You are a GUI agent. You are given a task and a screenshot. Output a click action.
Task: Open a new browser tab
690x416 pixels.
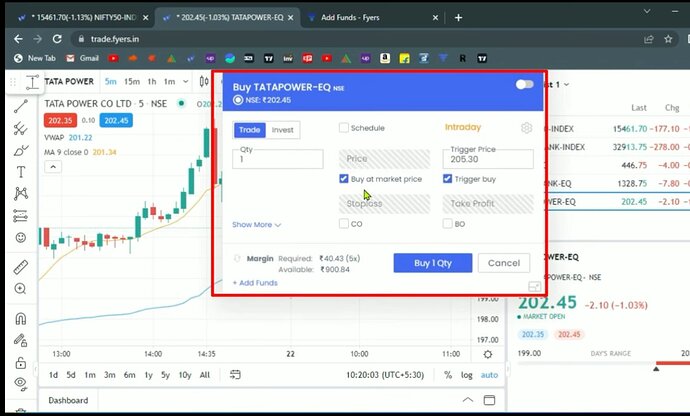[x=458, y=18]
